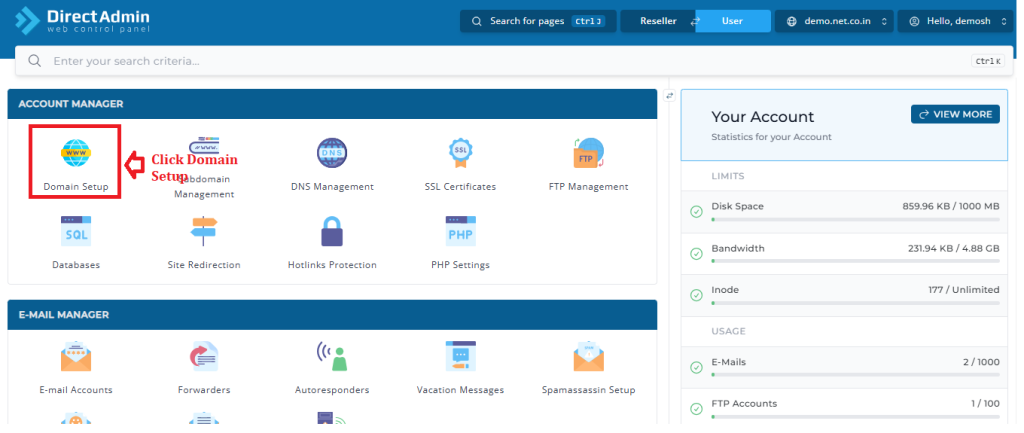Open Autoresponders icon
1024x433 pixels.
[332, 356]
